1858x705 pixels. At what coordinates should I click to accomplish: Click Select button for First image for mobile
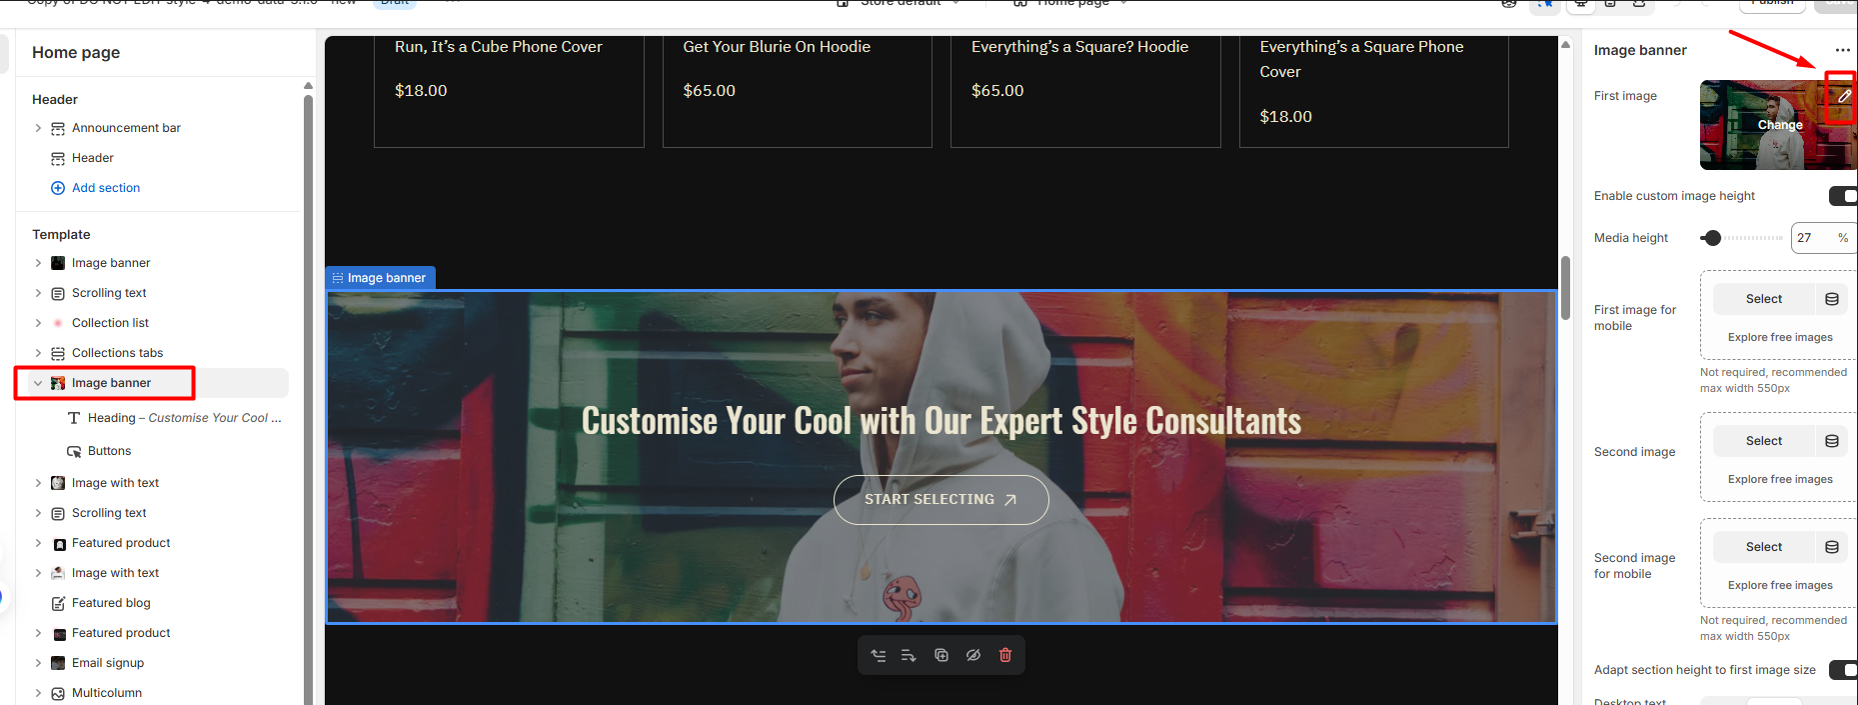[x=1764, y=299]
